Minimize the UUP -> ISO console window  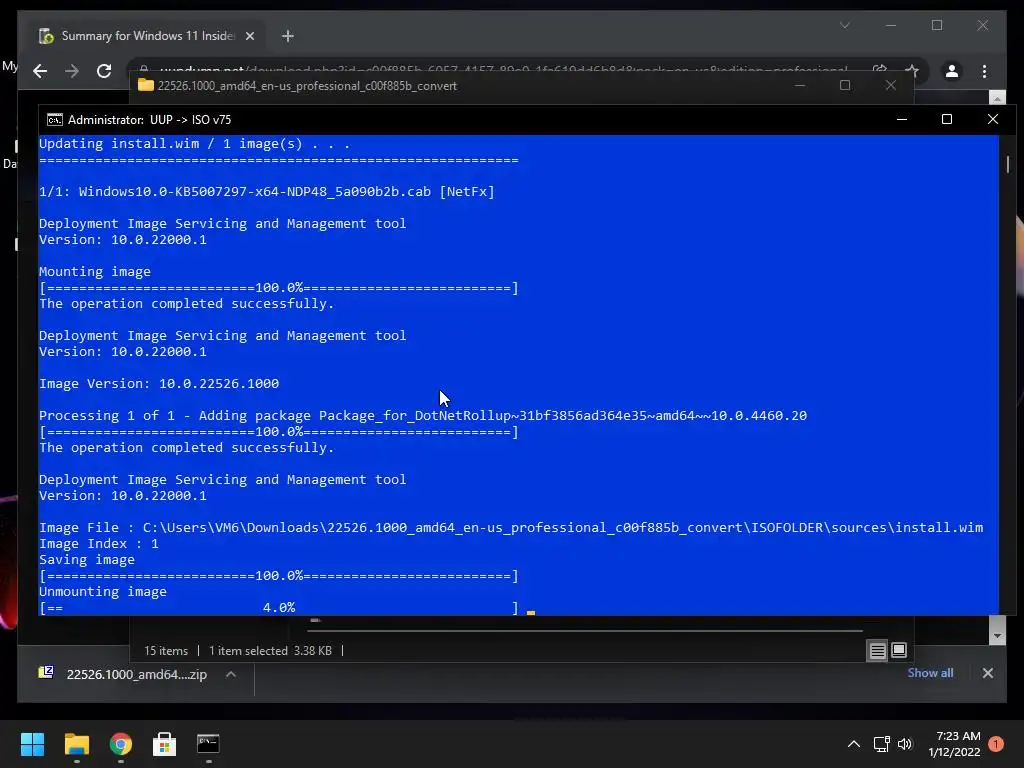pyautogui.click(x=902, y=120)
